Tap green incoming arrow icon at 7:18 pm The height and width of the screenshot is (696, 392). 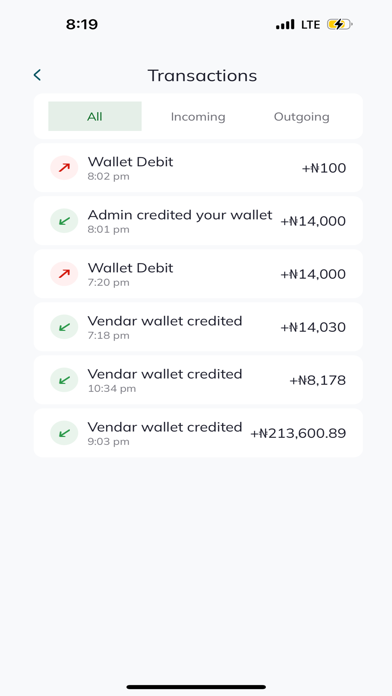coord(64,327)
